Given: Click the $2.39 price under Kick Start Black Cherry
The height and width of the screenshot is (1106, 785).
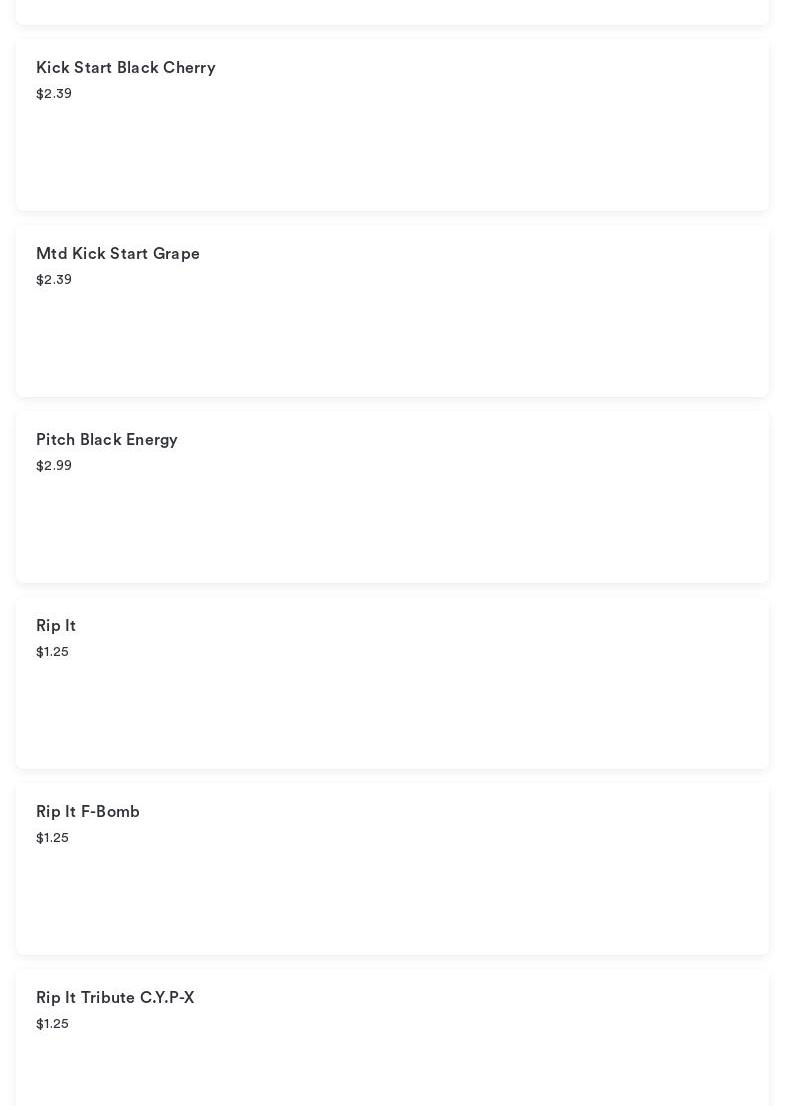Looking at the screenshot, I should (x=54, y=94).
